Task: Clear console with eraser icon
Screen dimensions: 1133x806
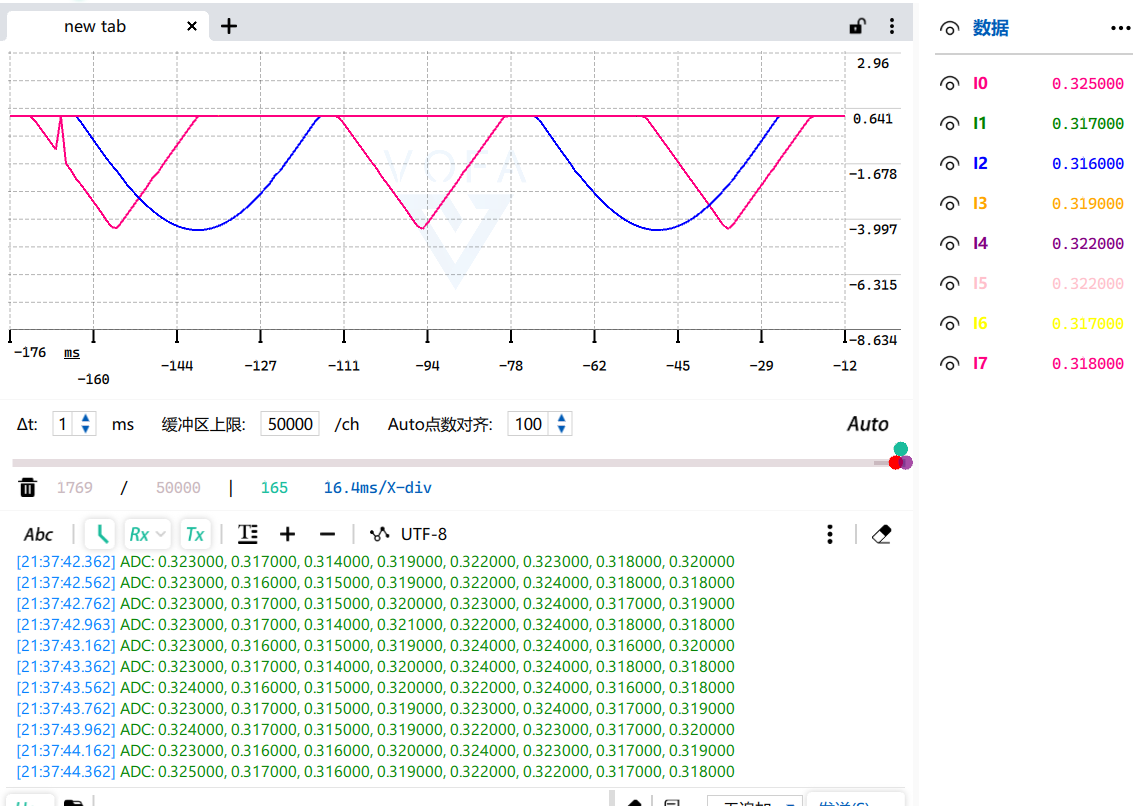Action: pyautogui.click(x=881, y=534)
